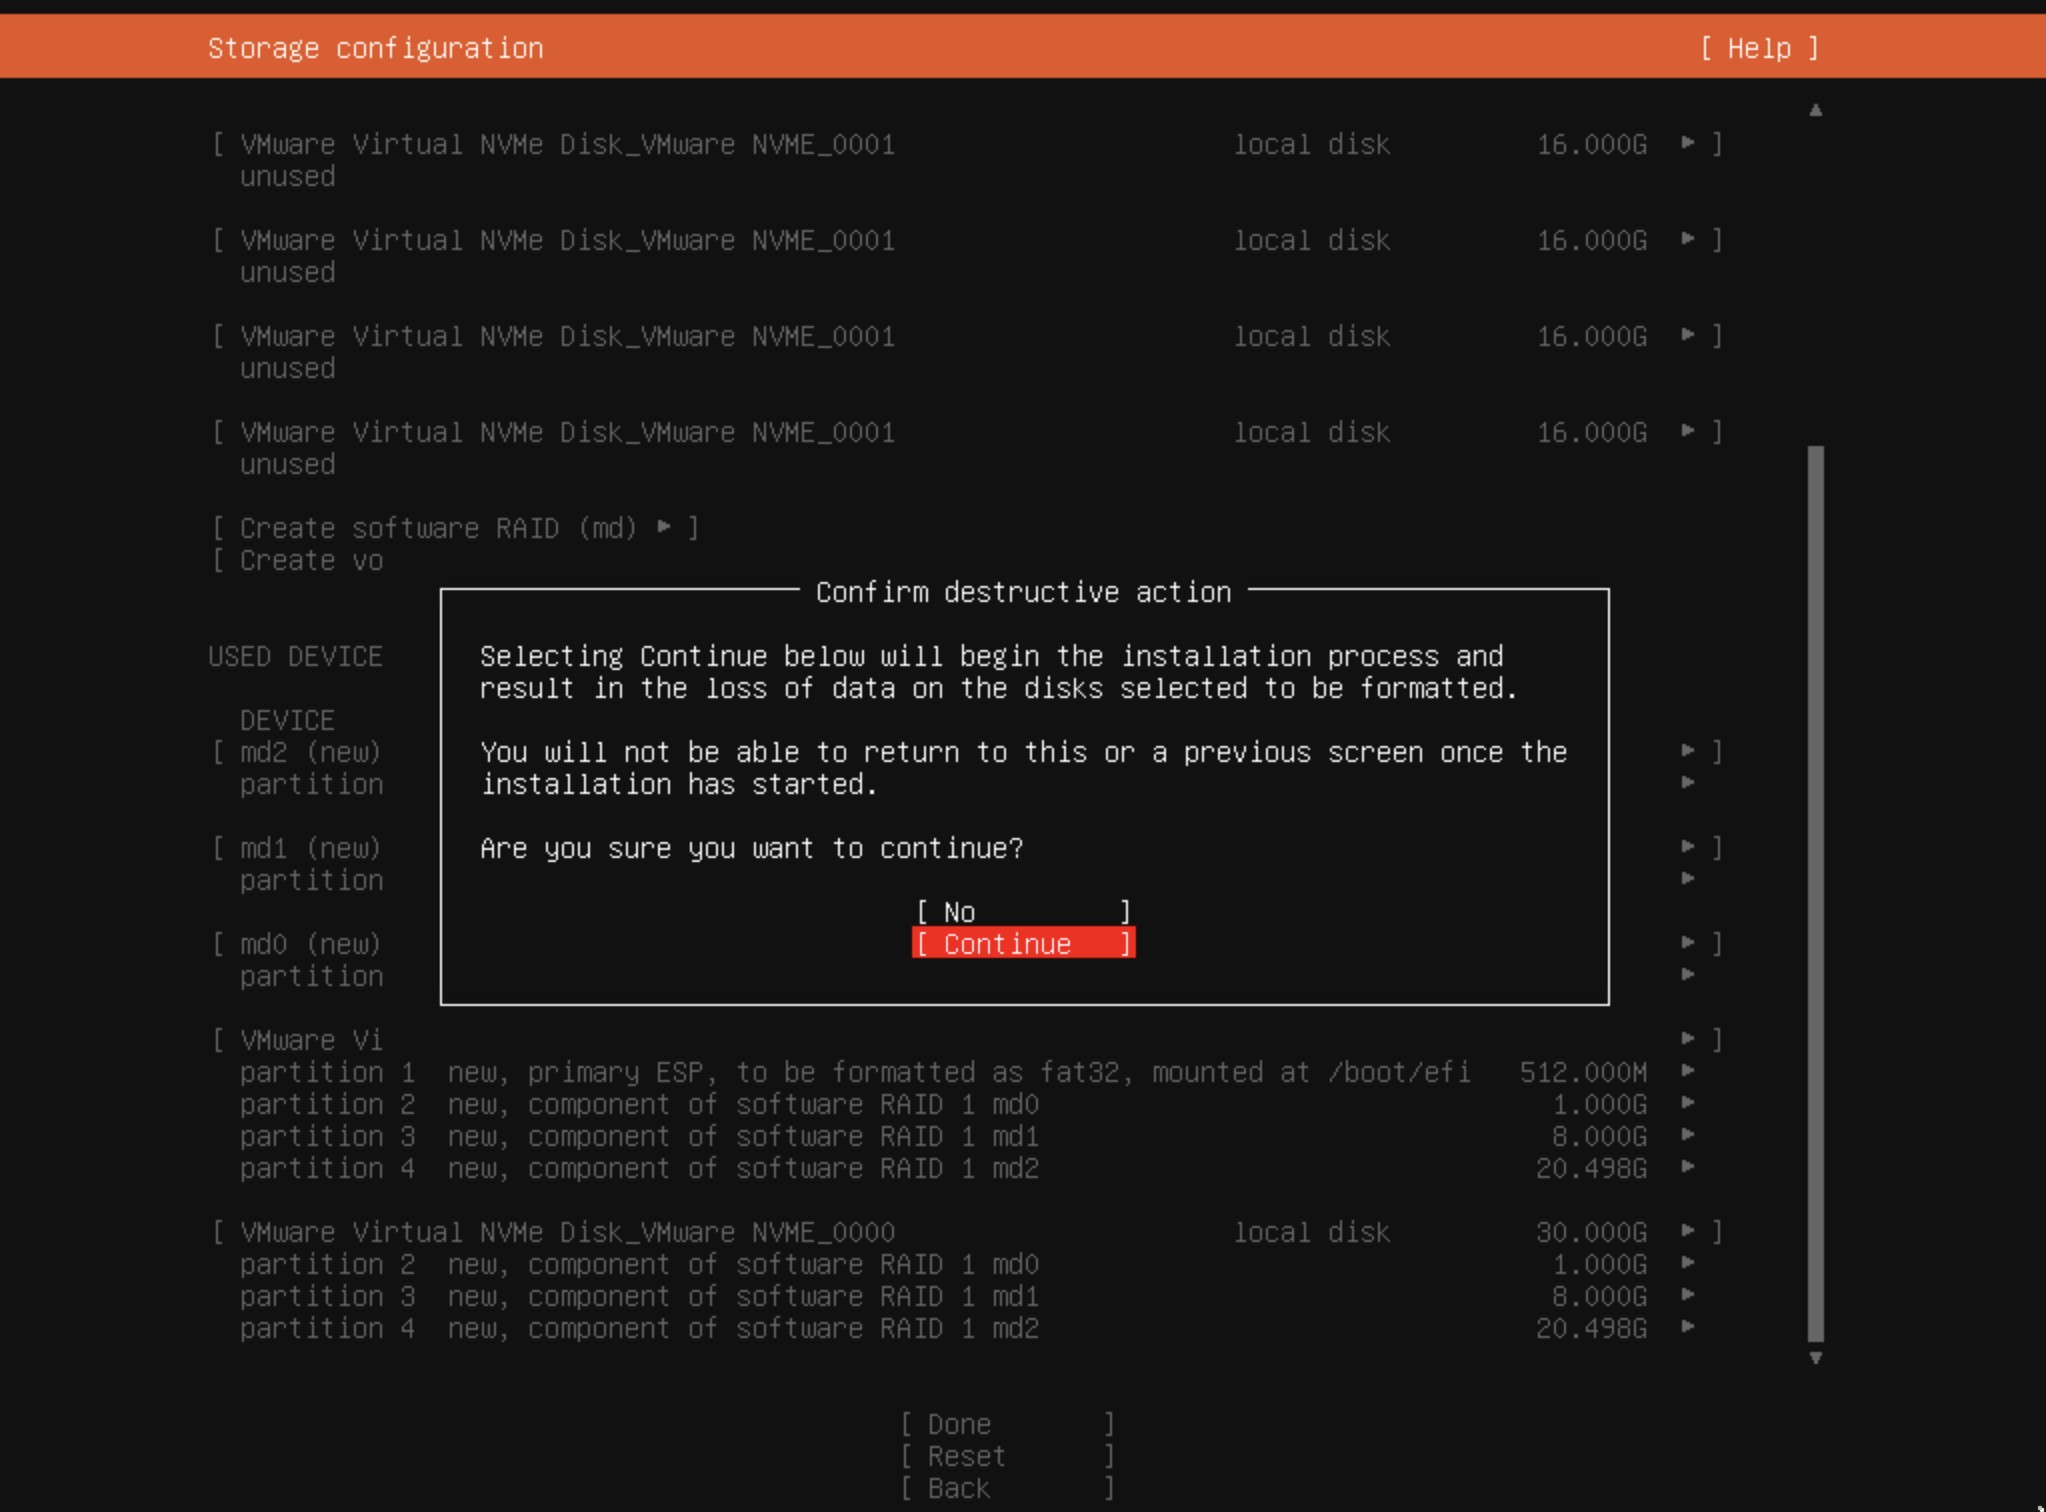
Task: Select Continue to confirm destructive action
Action: click(x=1022, y=943)
